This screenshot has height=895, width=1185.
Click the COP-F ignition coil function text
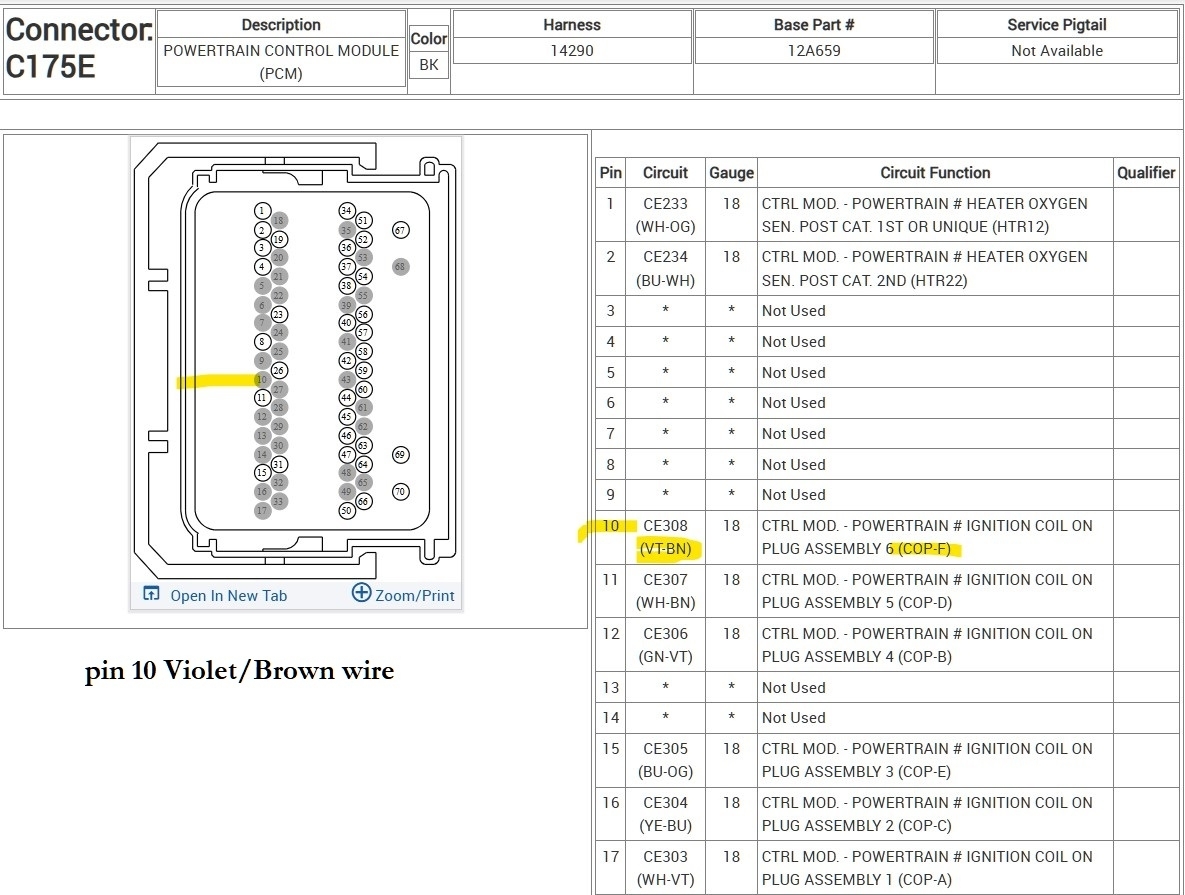pyautogui.click(x=927, y=537)
